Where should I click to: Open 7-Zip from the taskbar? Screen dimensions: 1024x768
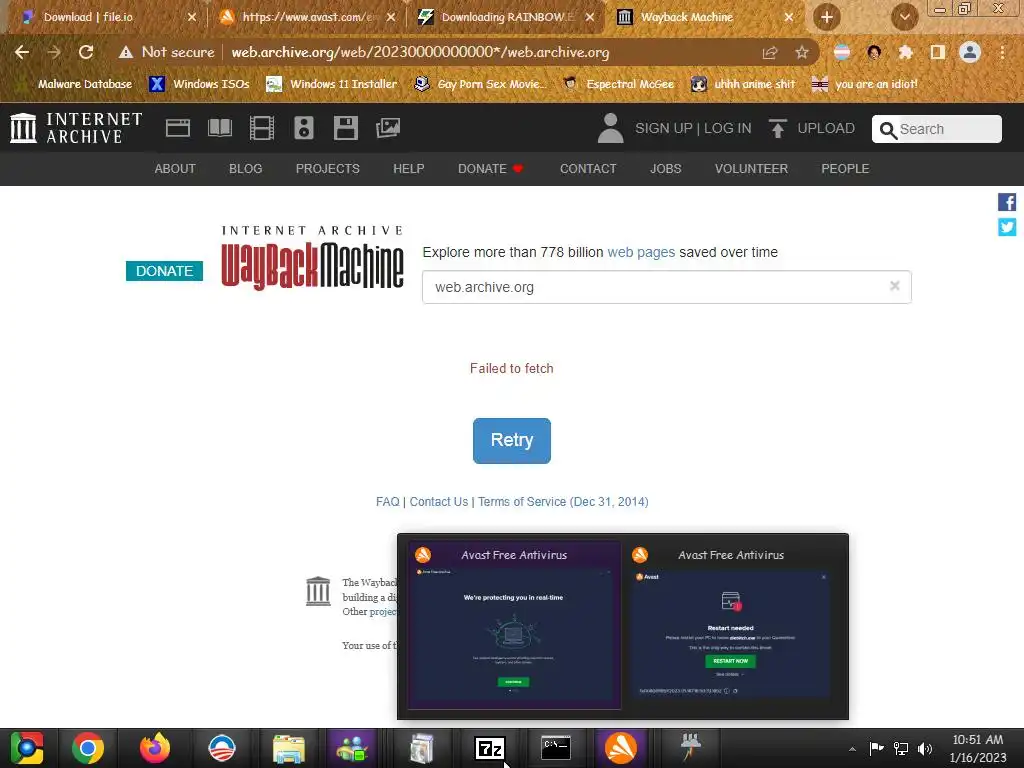[x=489, y=748]
